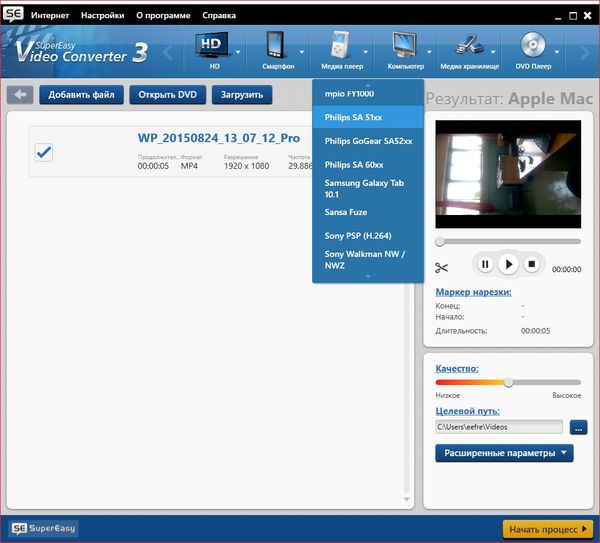Click the Качество quality slider handle
Image resolution: width=600 pixels, height=543 pixels.
(x=508, y=382)
